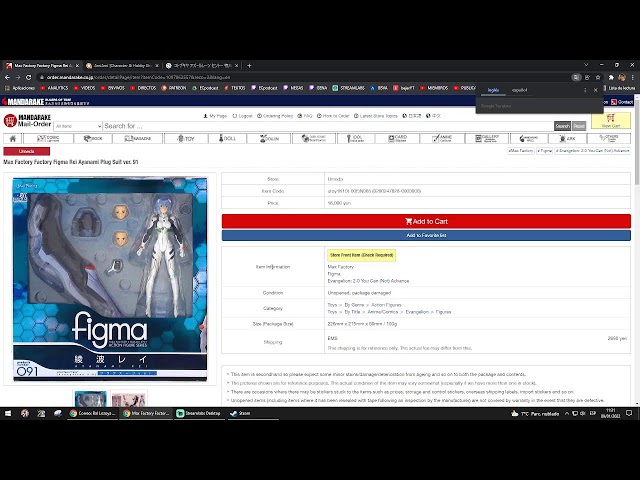The height and width of the screenshot is (480, 640).
Task: Open the DOUJIN category
Action: pos(269,138)
